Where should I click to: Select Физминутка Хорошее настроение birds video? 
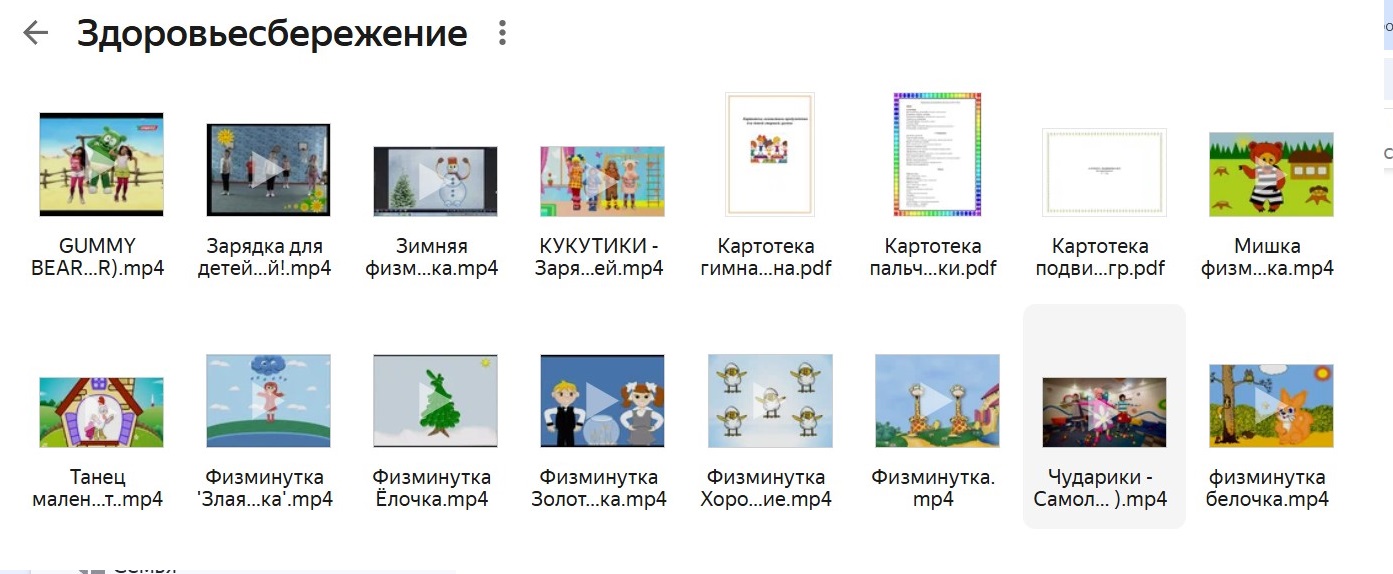[769, 400]
